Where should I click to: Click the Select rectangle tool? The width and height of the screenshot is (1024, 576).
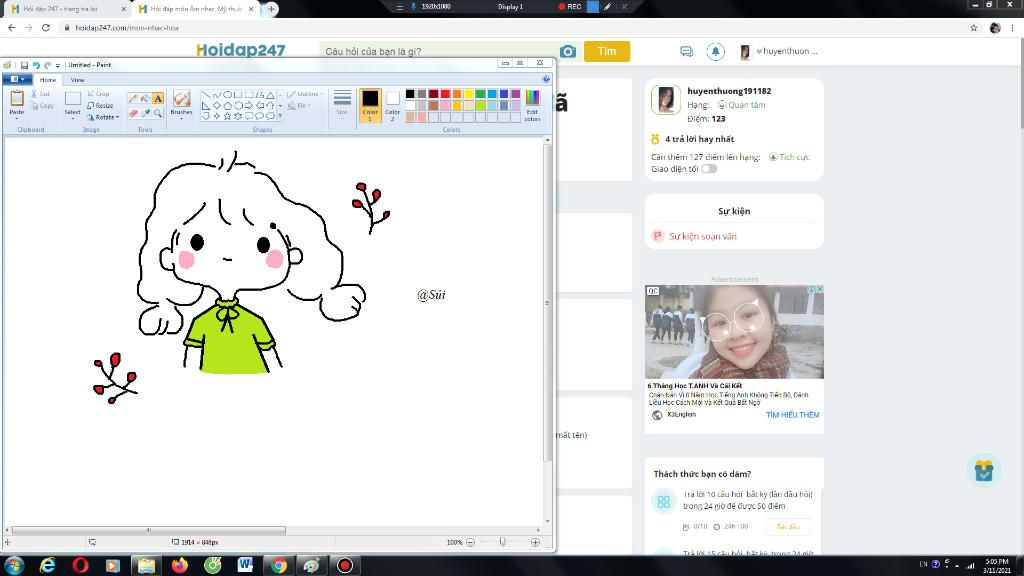pos(72,99)
